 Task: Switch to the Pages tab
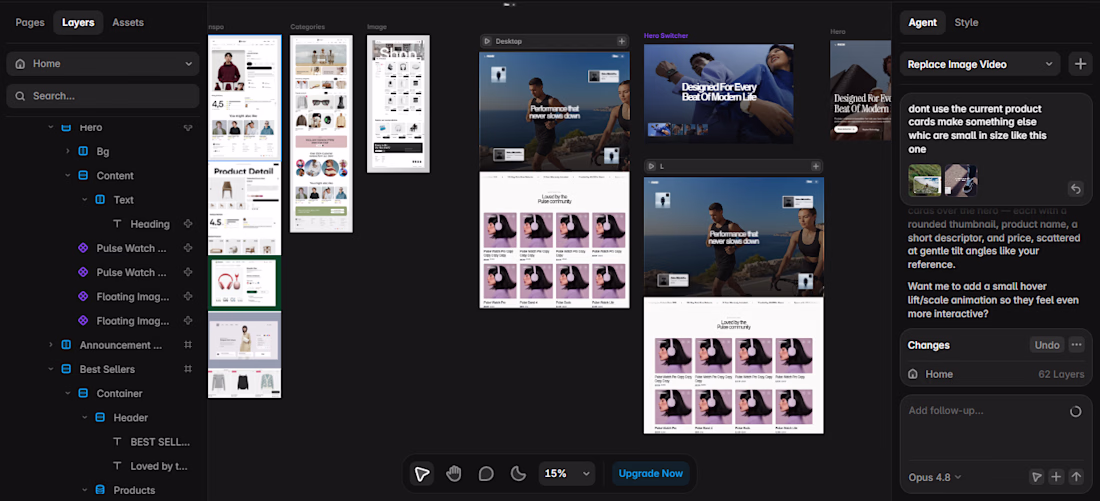pyautogui.click(x=30, y=22)
